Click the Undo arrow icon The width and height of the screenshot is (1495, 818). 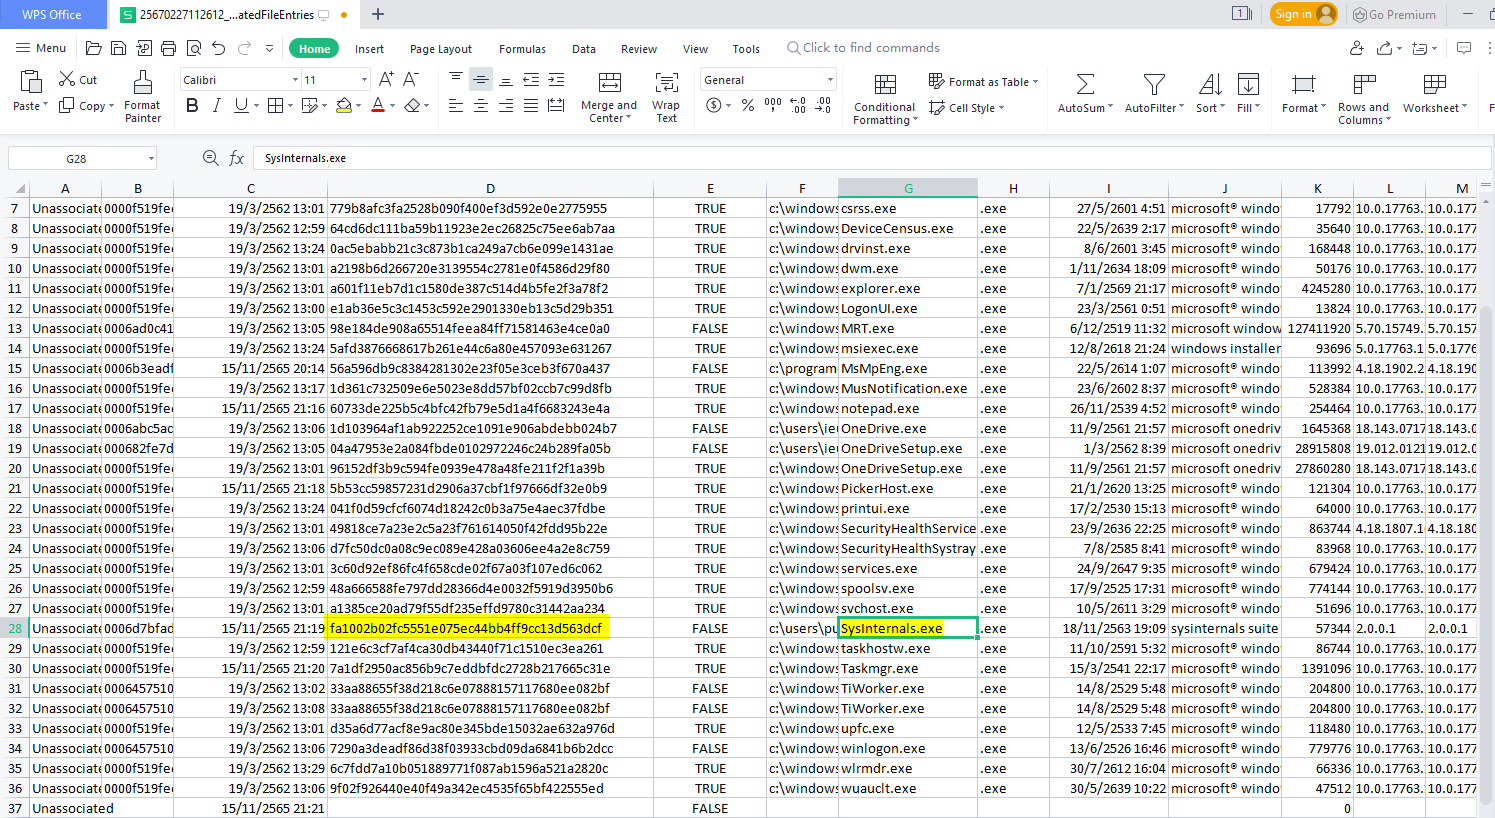tap(218, 48)
